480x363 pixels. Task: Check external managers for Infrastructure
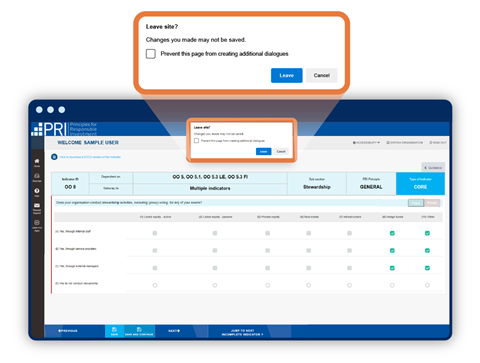(x=349, y=268)
